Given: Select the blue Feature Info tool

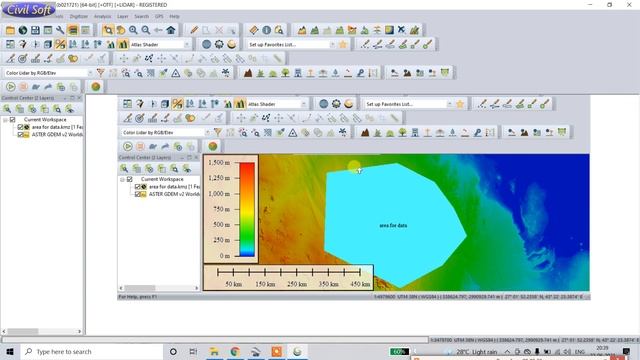Looking at the screenshot, I should coord(267,30).
